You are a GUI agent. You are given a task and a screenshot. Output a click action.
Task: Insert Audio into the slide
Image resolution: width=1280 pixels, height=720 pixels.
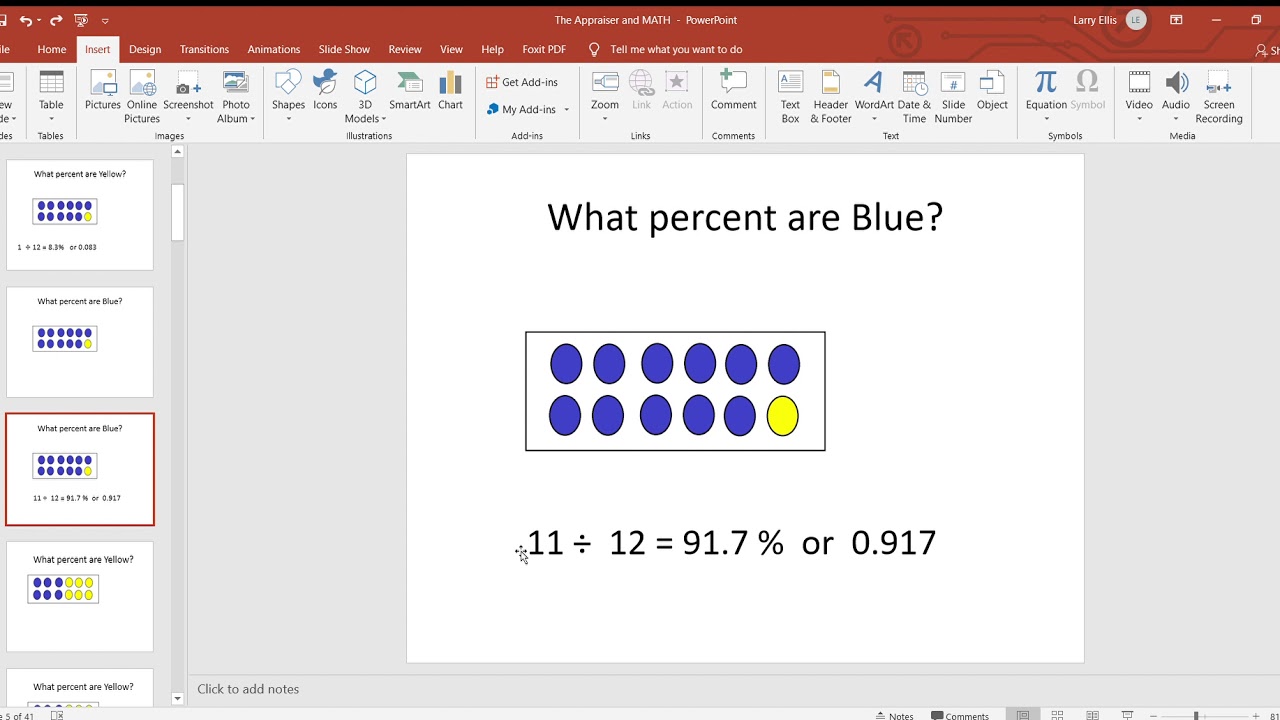[x=1176, y=96]
